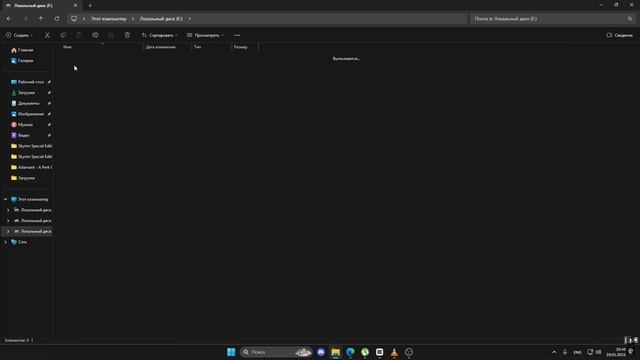Click Этот компьютер breadcrumb segment

(x=108, y=19)
